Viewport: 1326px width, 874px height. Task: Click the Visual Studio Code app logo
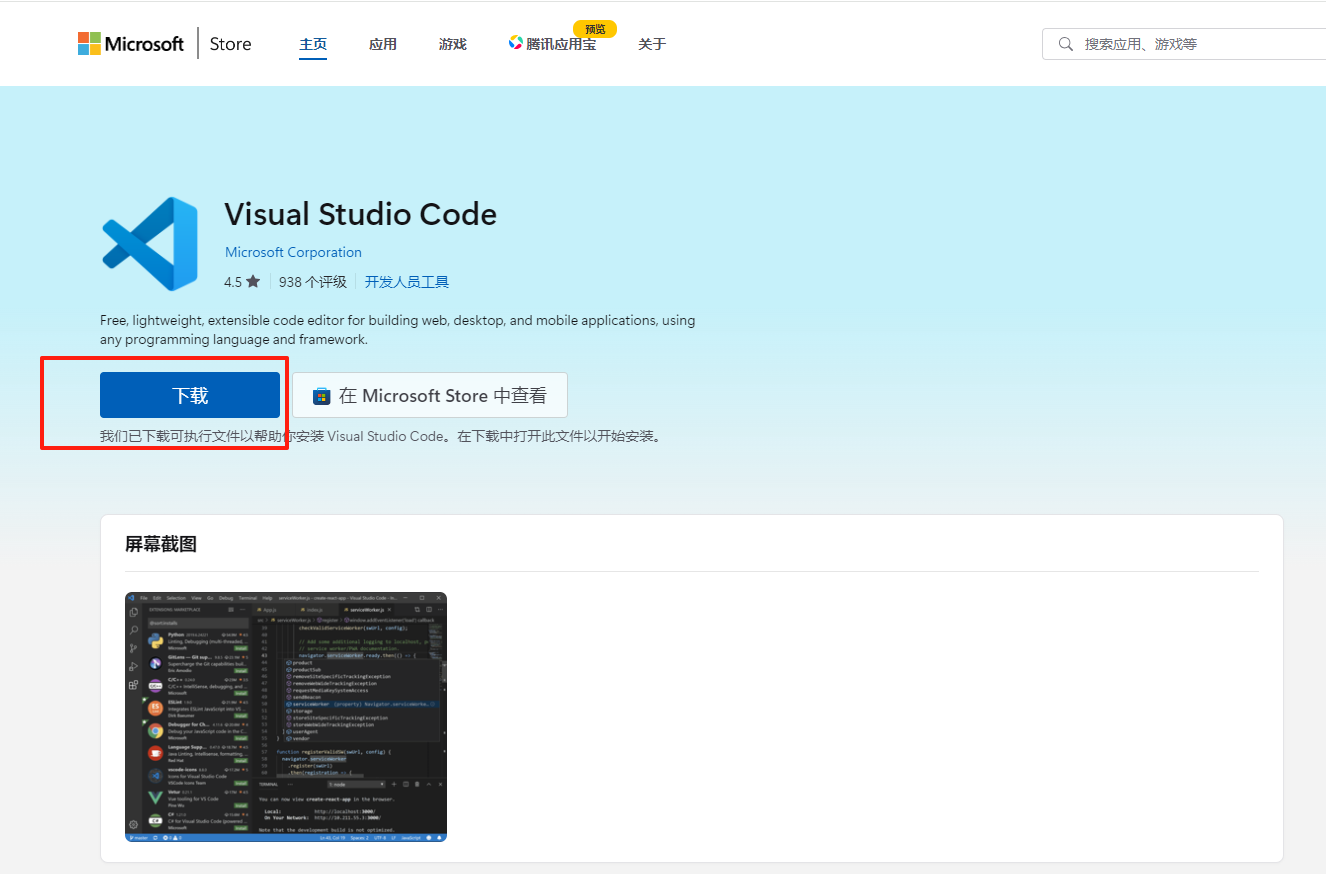(x=150, y=244)
